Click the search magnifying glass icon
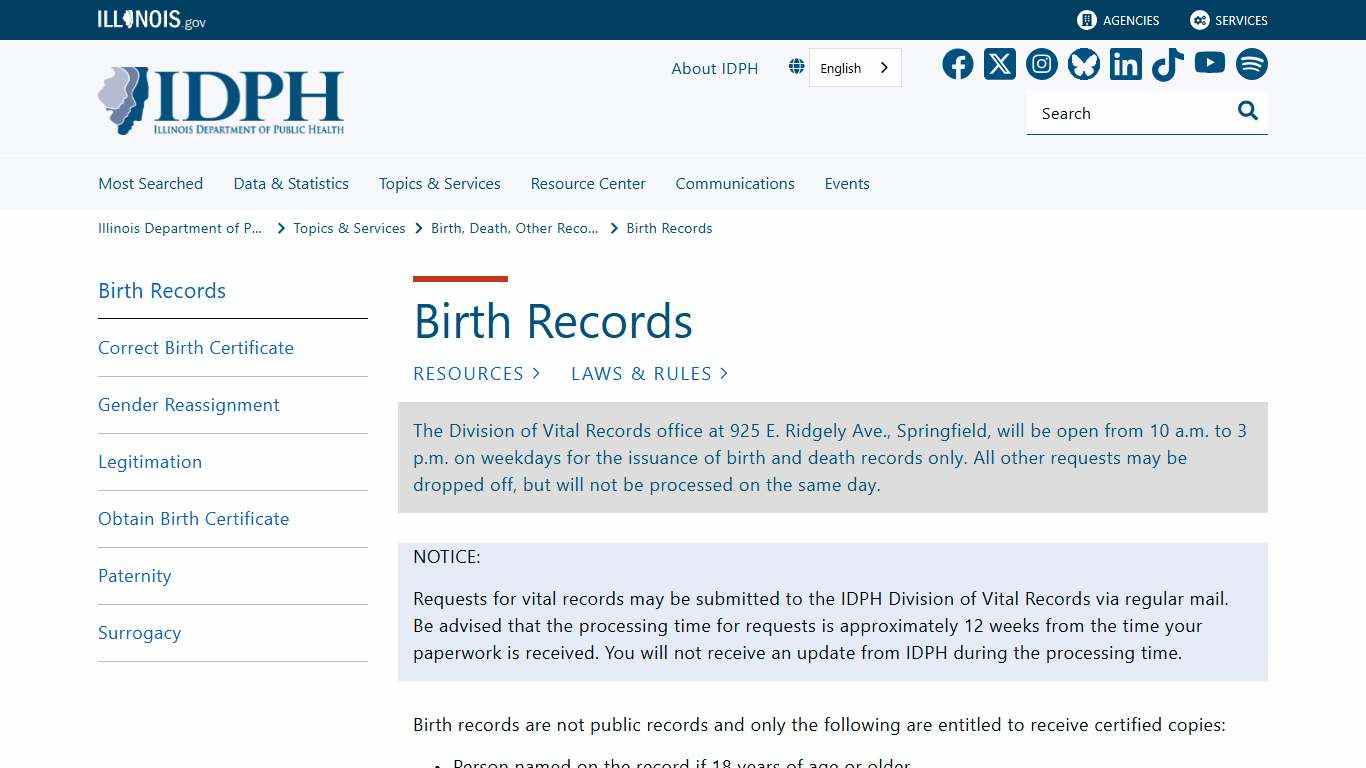 point(1247,111)
